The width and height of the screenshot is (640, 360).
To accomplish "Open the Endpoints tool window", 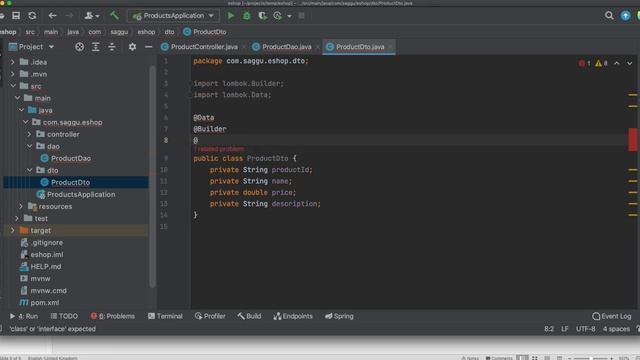I will (x=293, y=316).
